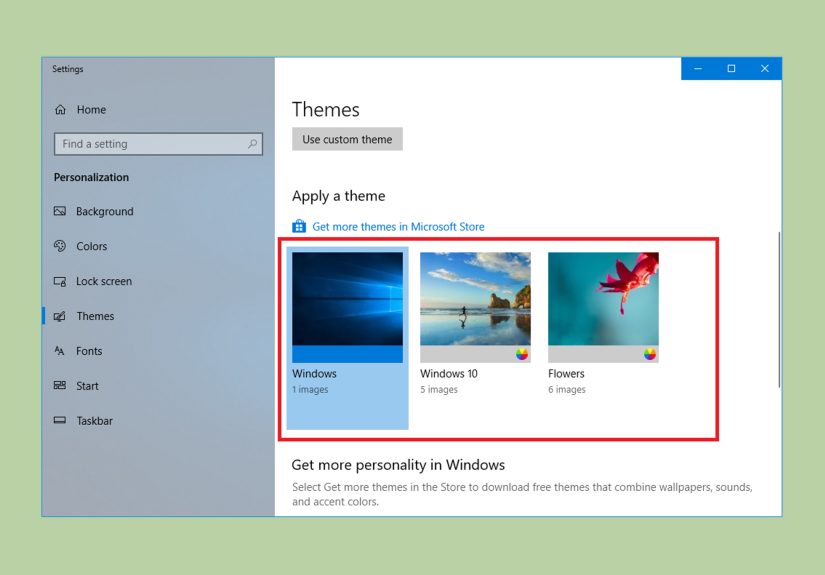Click the Home house icon
The height and width of the screenshot is (575, 825).
(61, 109)
